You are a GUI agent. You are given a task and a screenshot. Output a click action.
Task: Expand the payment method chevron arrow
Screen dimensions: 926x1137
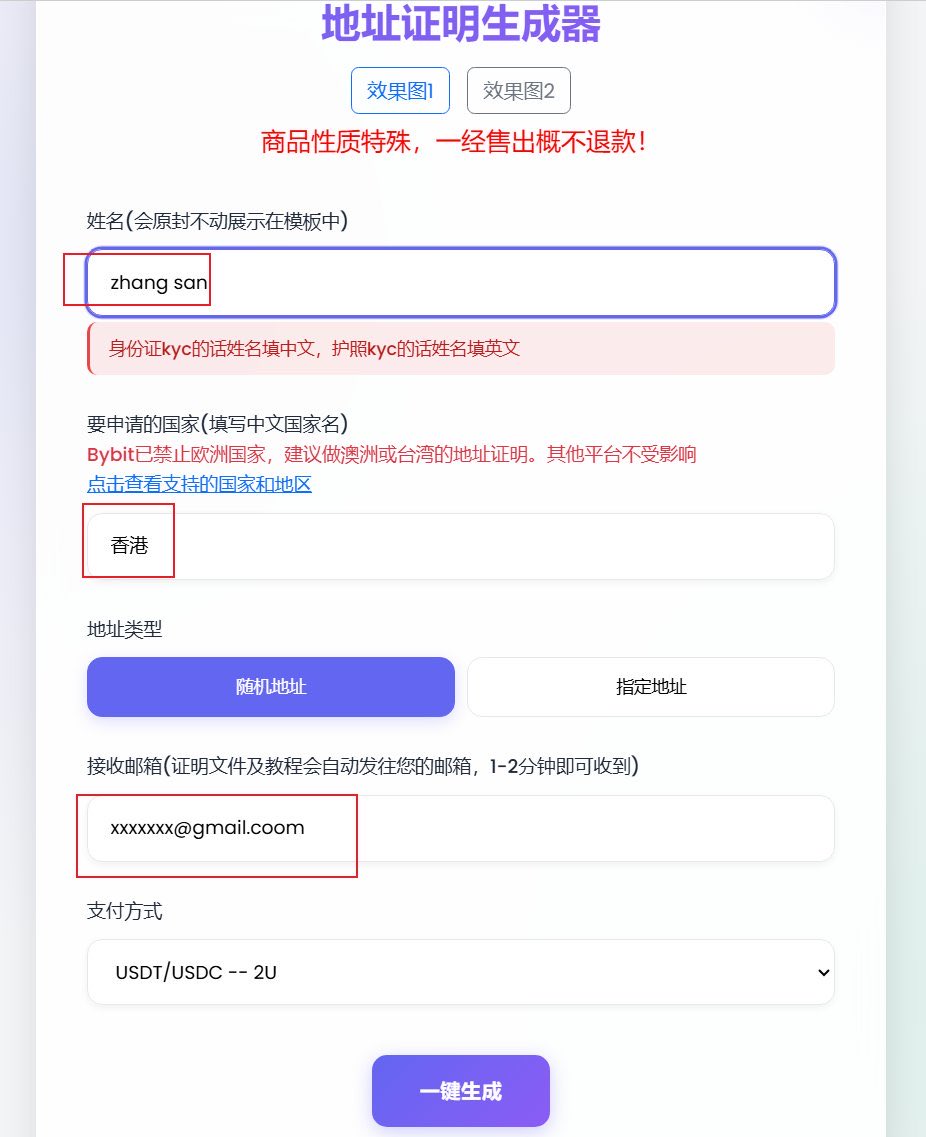click(823, 972)
